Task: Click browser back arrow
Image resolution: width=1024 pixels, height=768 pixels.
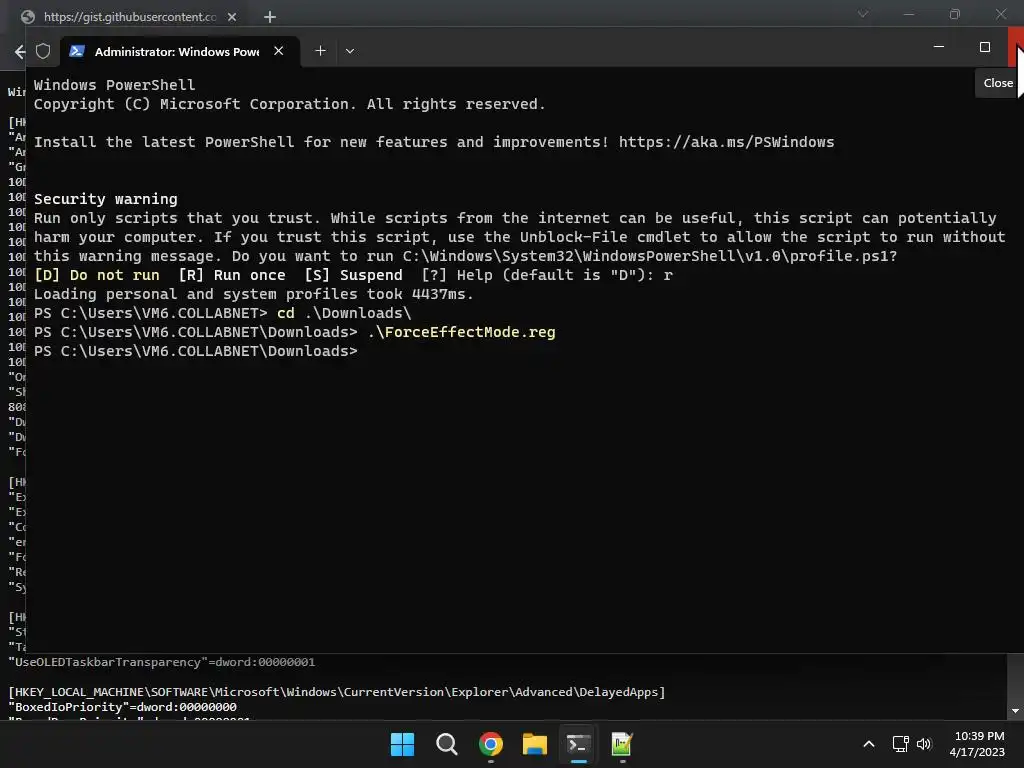Action: pos(19,52)
